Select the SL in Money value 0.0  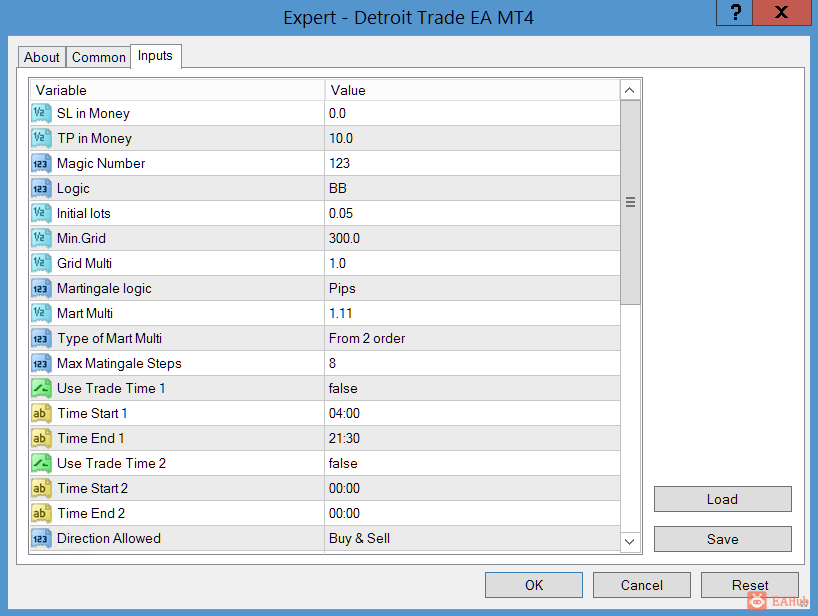(x=473, y=113)
